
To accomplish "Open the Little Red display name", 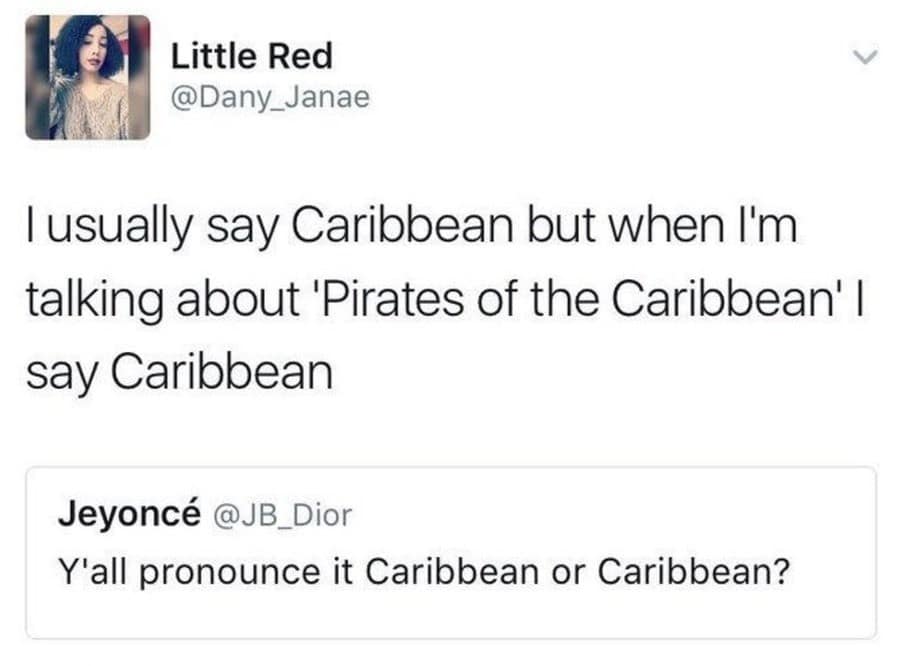I will tap(252, 56).
